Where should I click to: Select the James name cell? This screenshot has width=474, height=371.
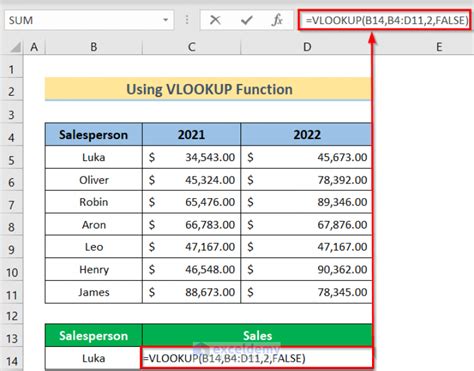[x=94, y=292]
